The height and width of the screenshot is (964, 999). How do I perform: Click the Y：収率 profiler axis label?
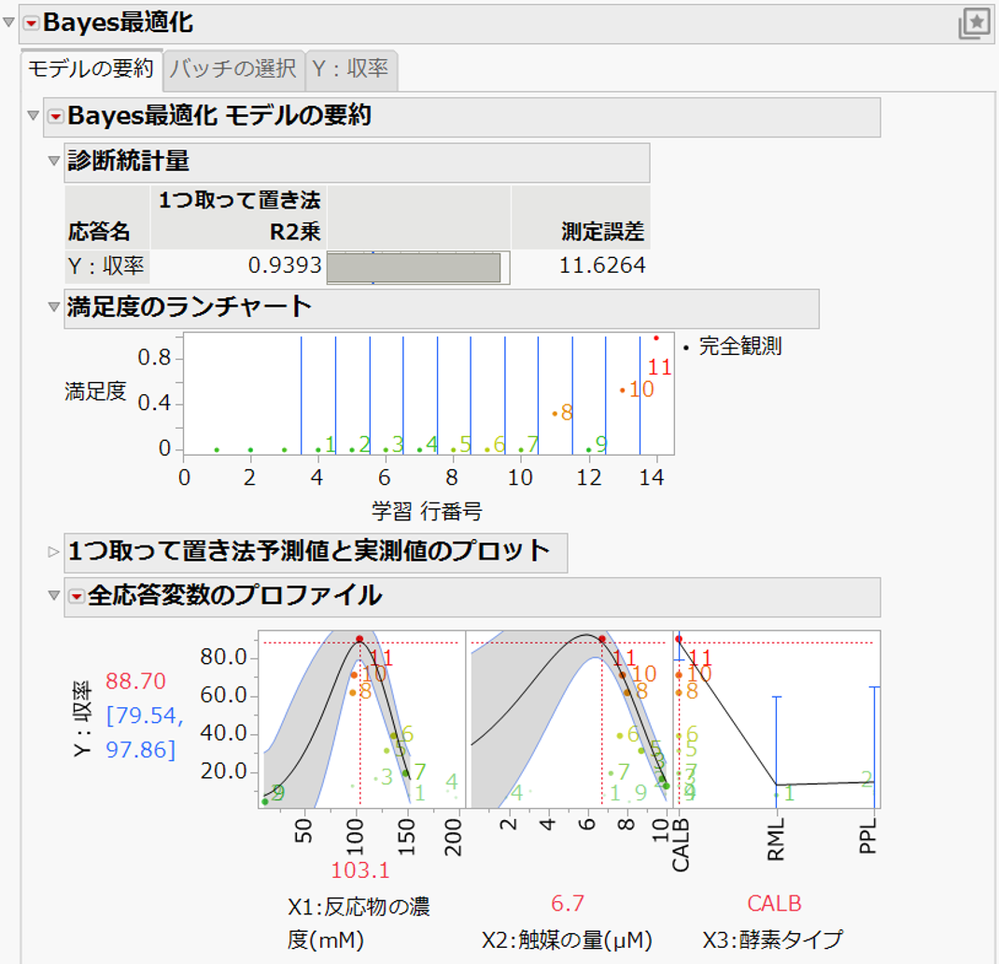83,719
